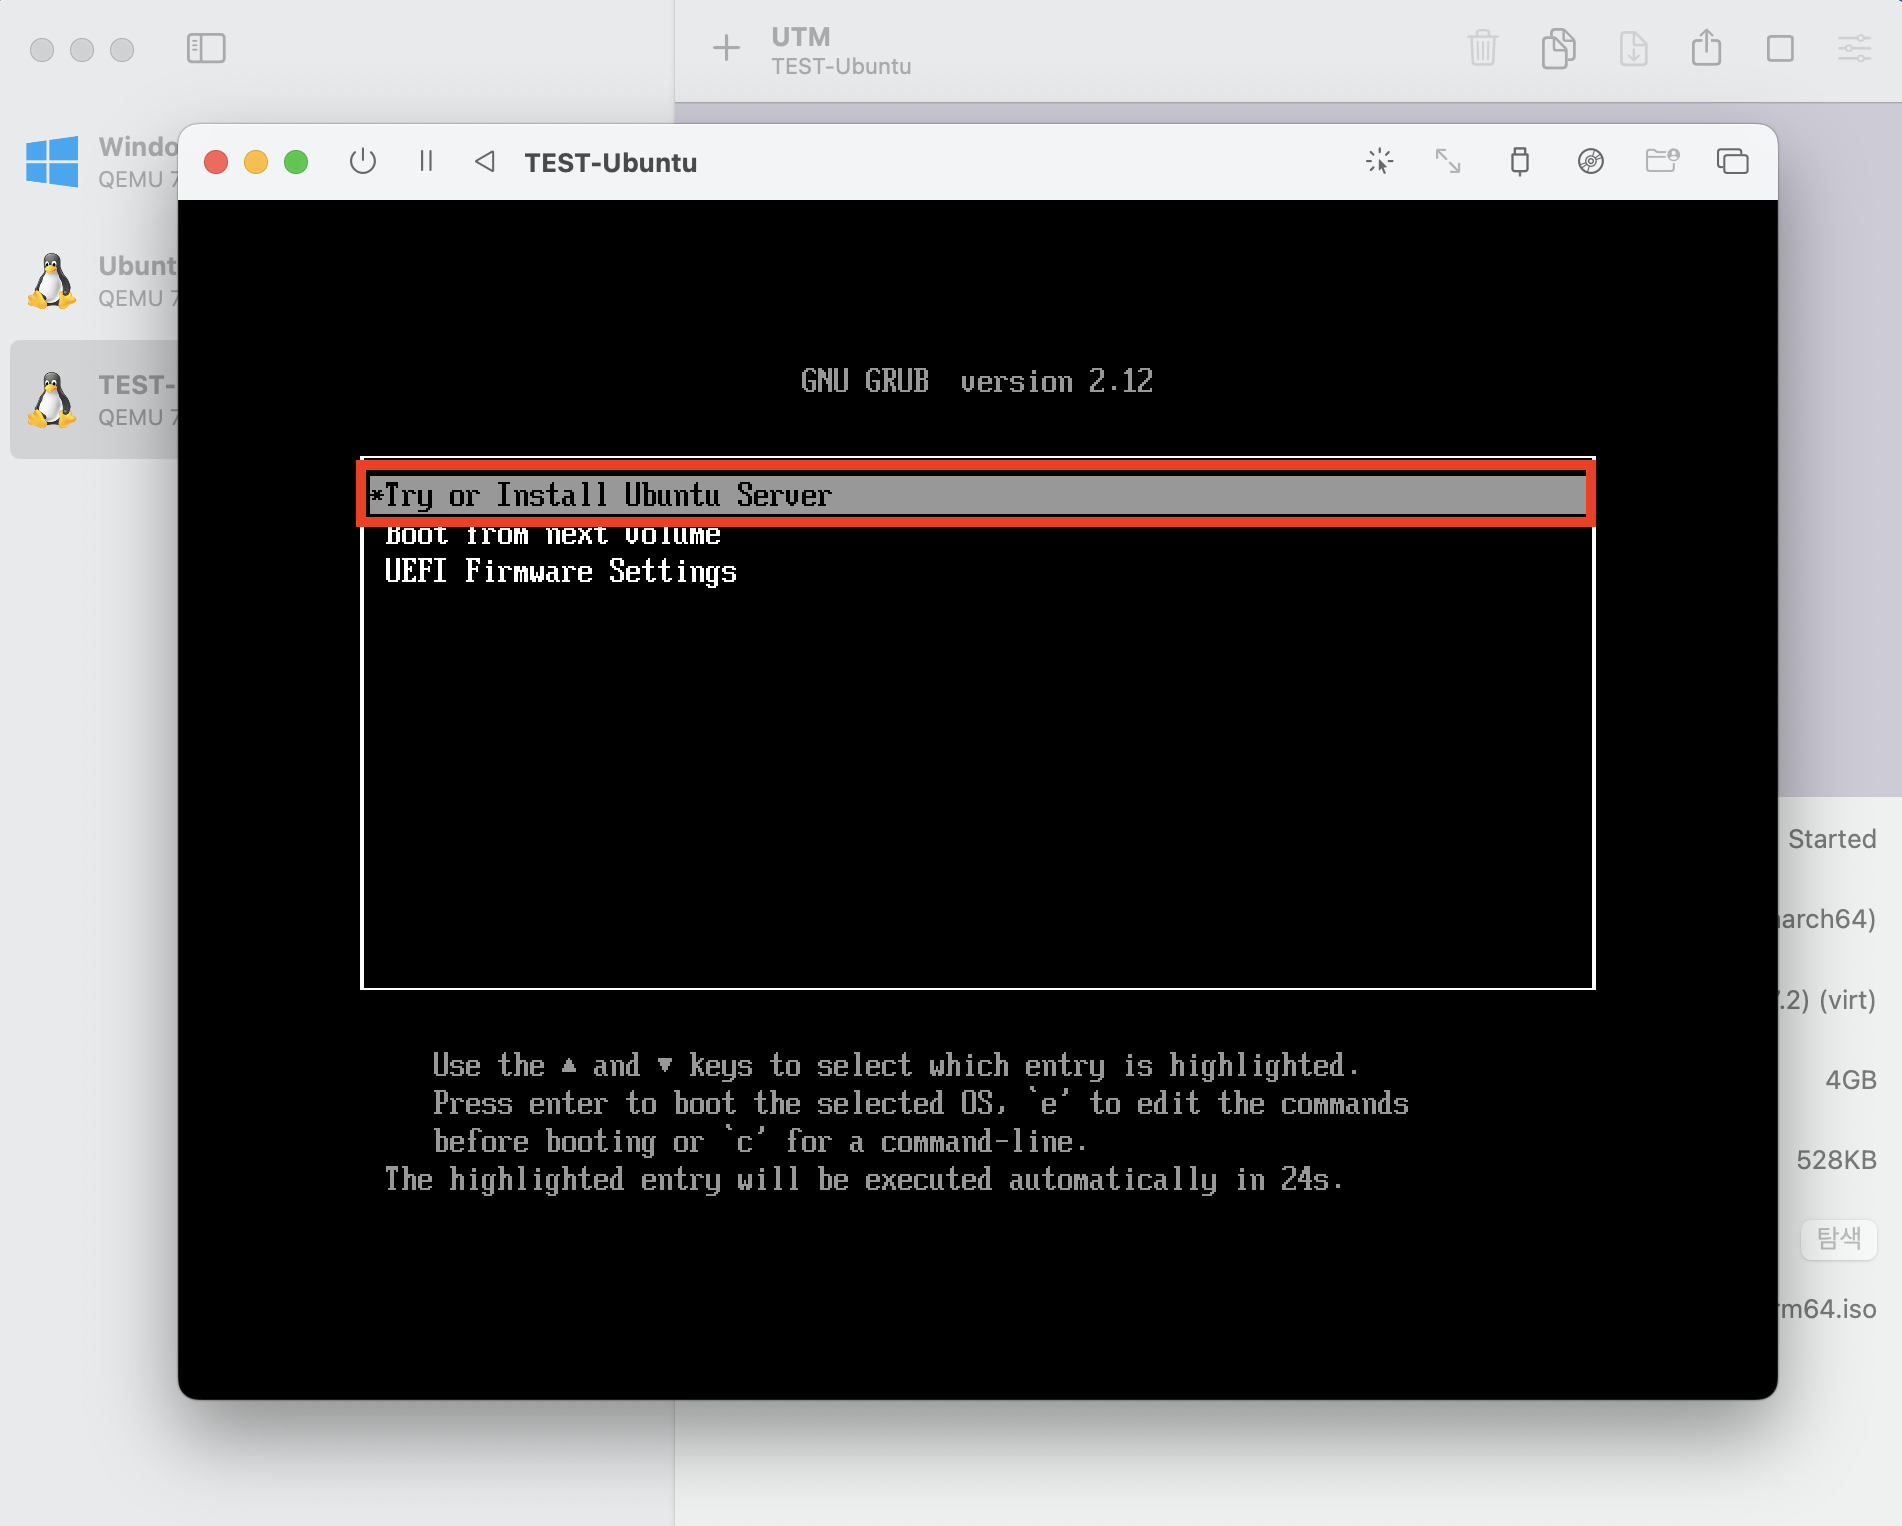This screenshot has width=1902, height=1526.
Task: Click the trash delete icon in UTM toolbar
Action: [x=1483, y=48]
